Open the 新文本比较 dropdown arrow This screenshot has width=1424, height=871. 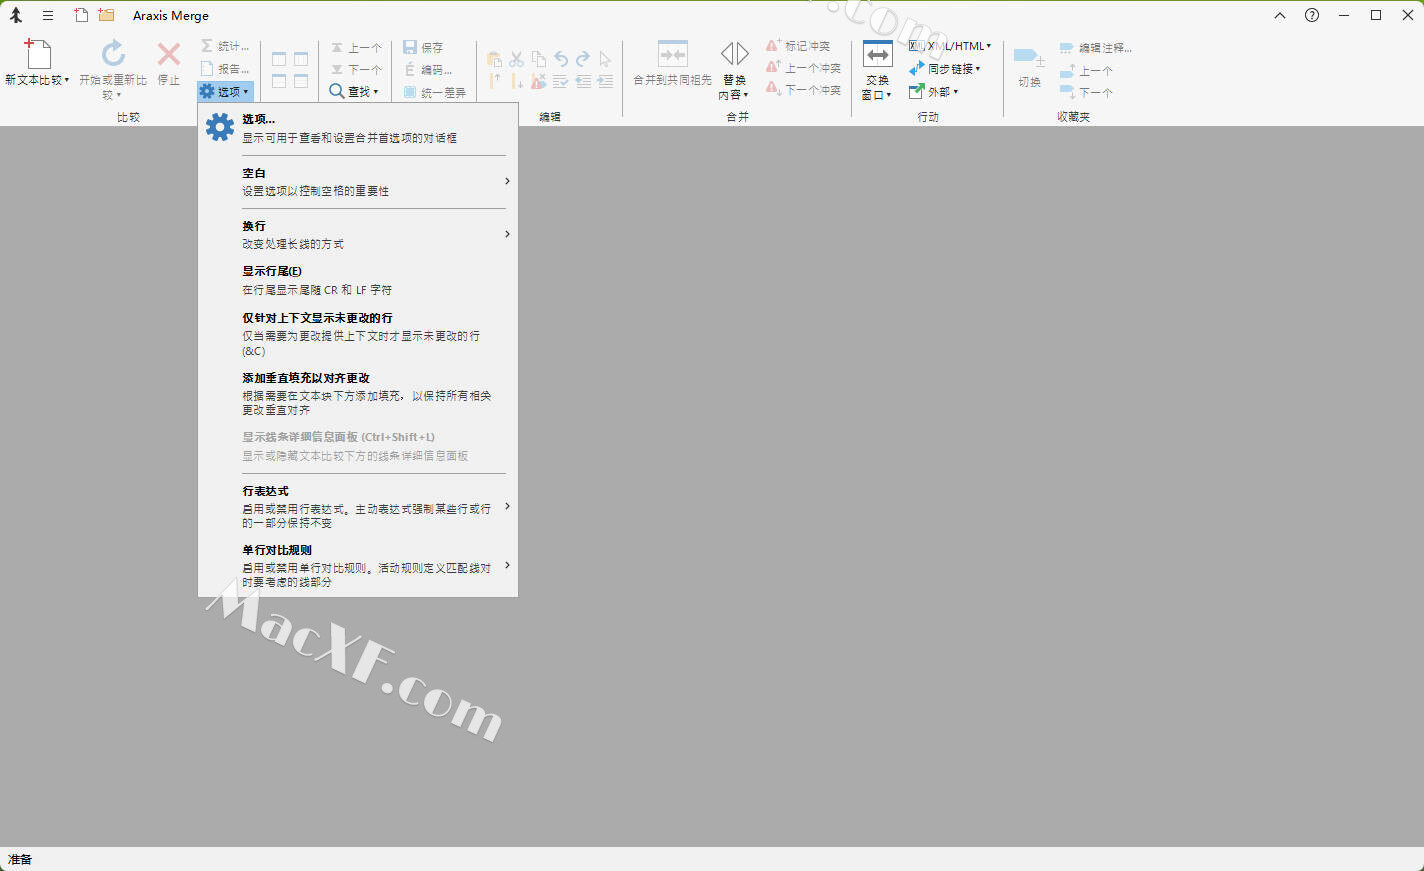[x=67, y=80]
